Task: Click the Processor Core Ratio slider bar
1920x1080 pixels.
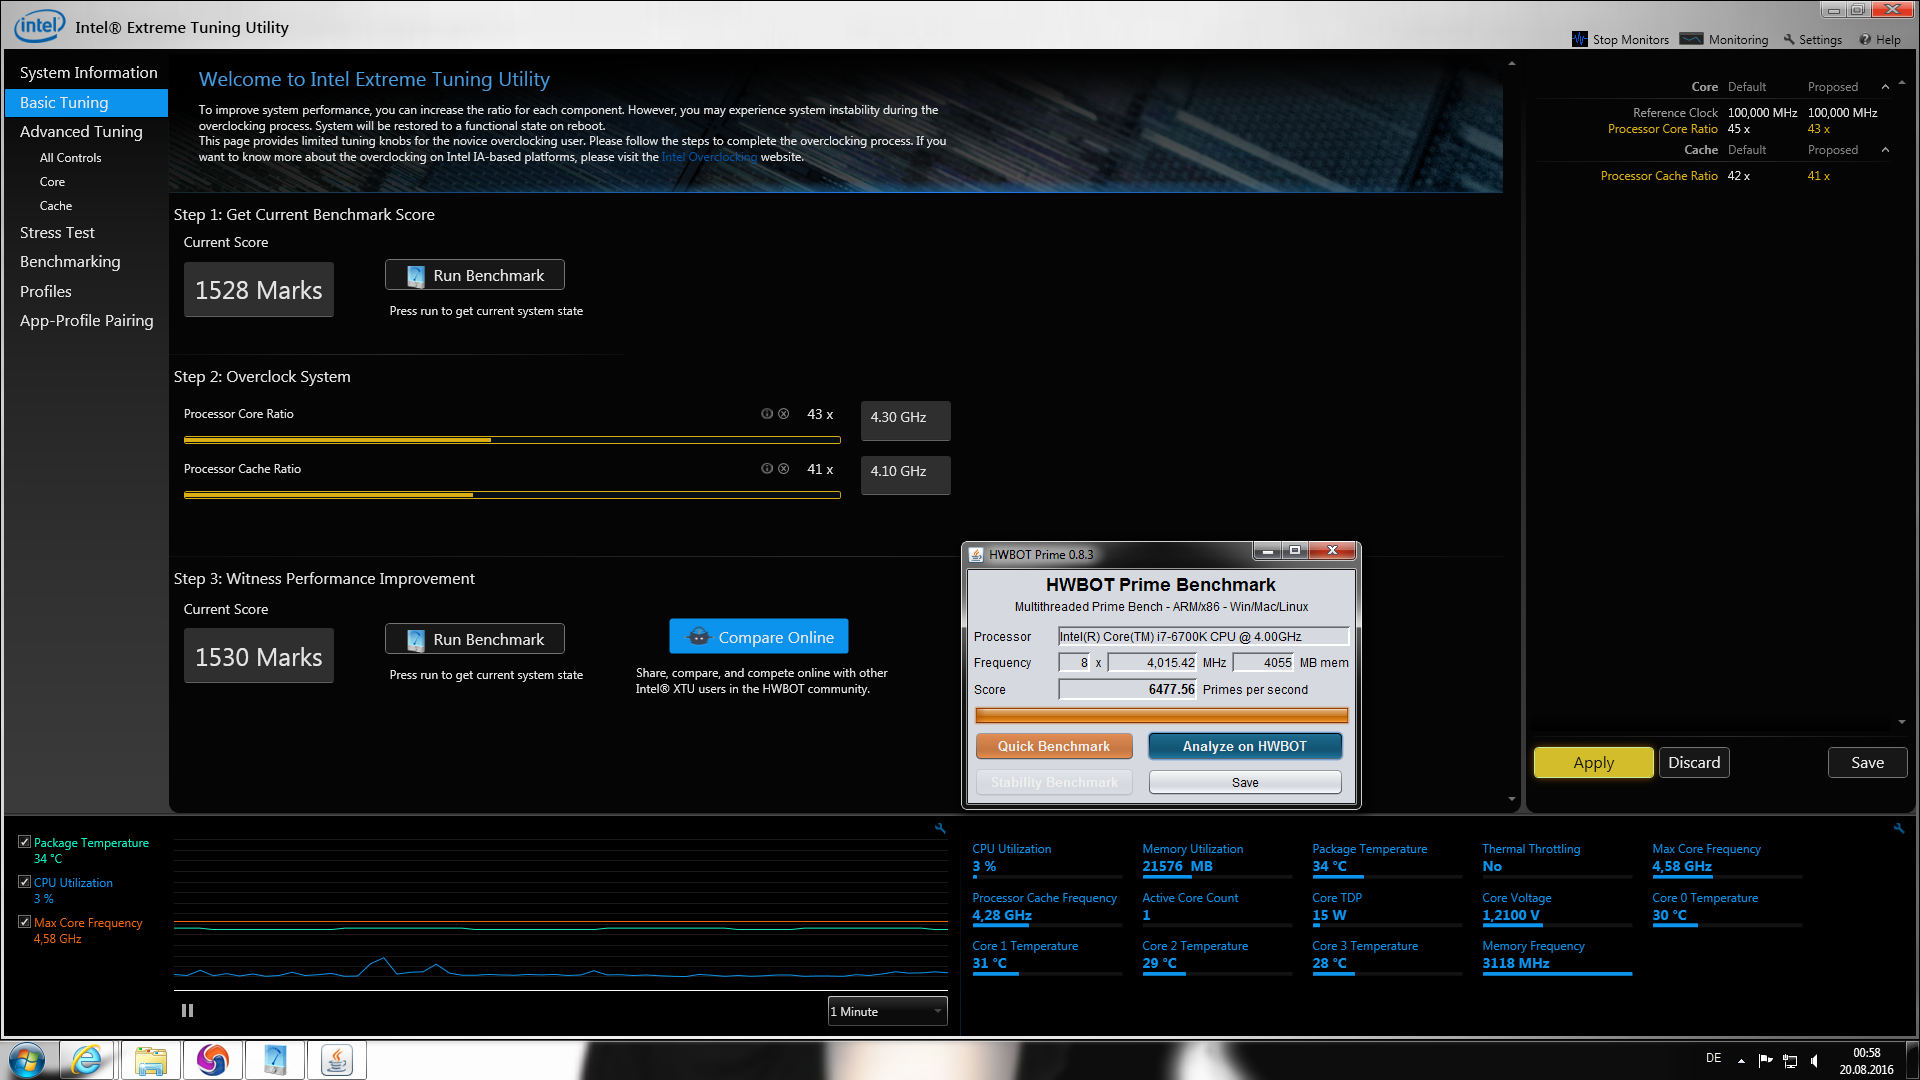Action: pyautogui.click(x=512, y=440)
